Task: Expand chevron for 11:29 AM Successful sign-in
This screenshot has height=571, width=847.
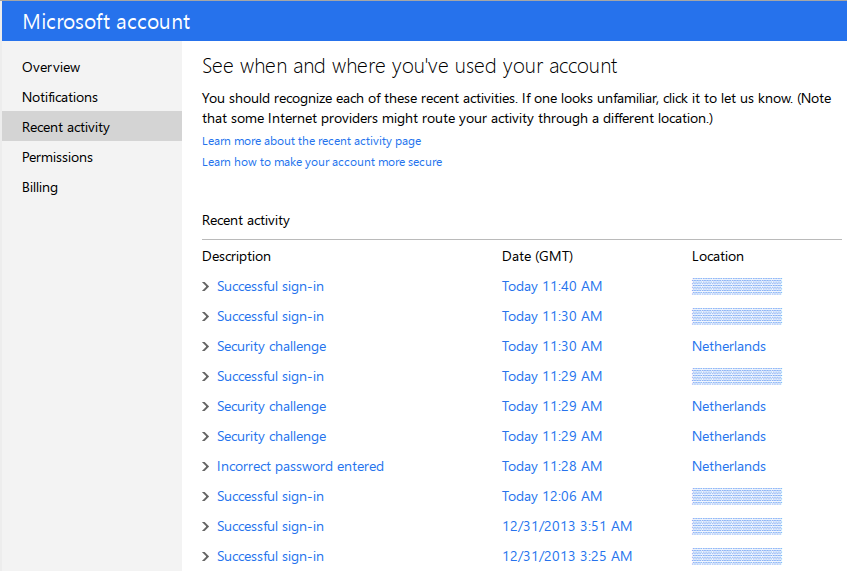Action: [x=206, y=377]
